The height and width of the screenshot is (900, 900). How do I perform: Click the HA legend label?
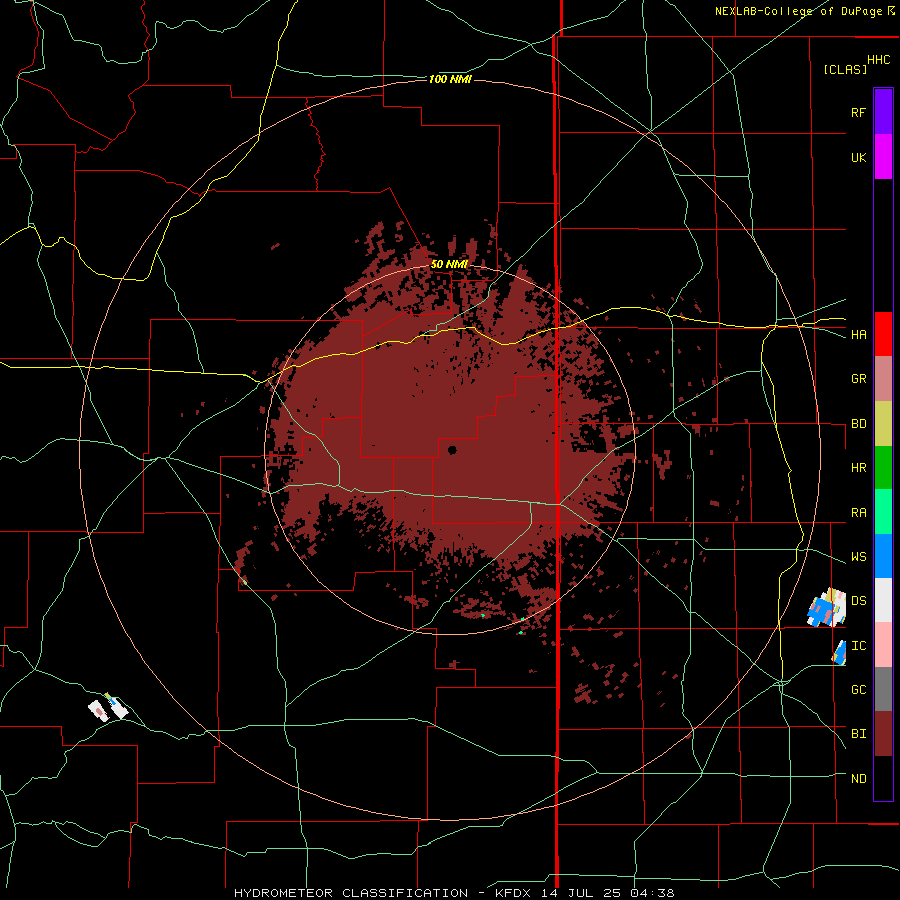click(858, 335)
